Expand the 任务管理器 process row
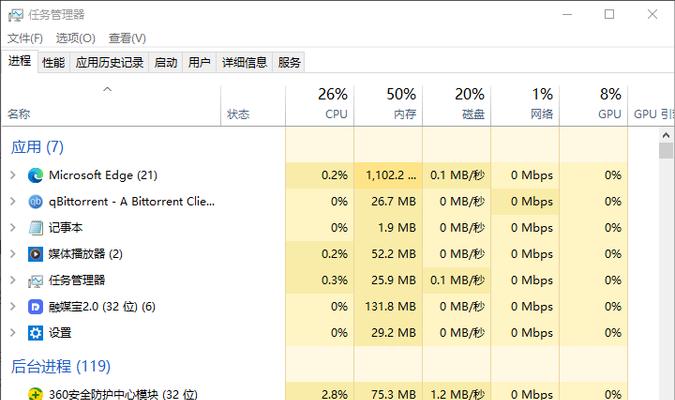This screenshot has height=400, width=675. point(13,280)
